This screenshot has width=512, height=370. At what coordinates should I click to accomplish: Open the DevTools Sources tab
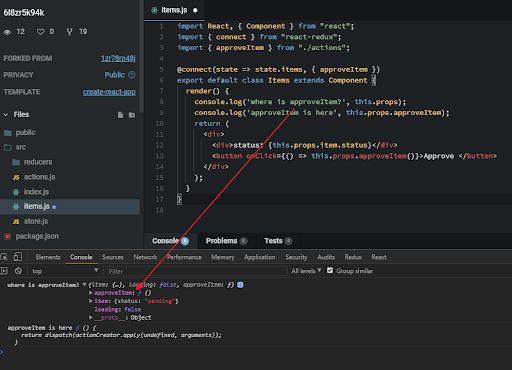pyautogui.click(x=113, y=257)
